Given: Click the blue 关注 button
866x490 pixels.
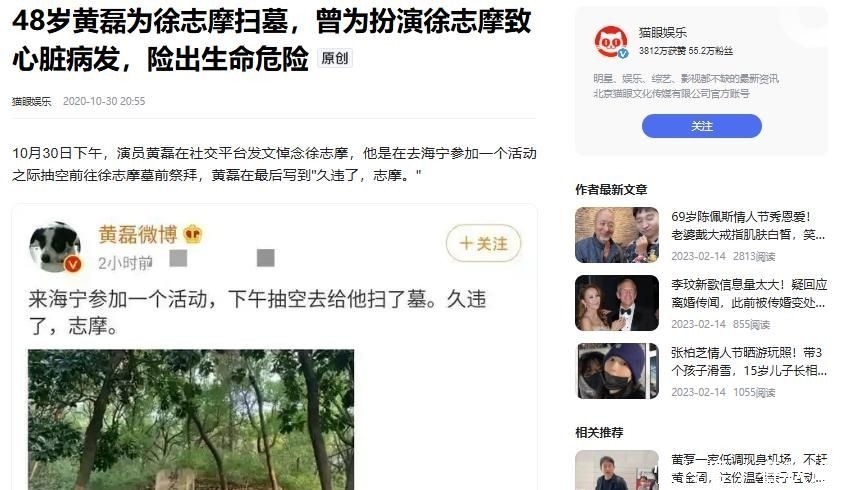Looking at the screenshot, I should click(x=701, y=126).
